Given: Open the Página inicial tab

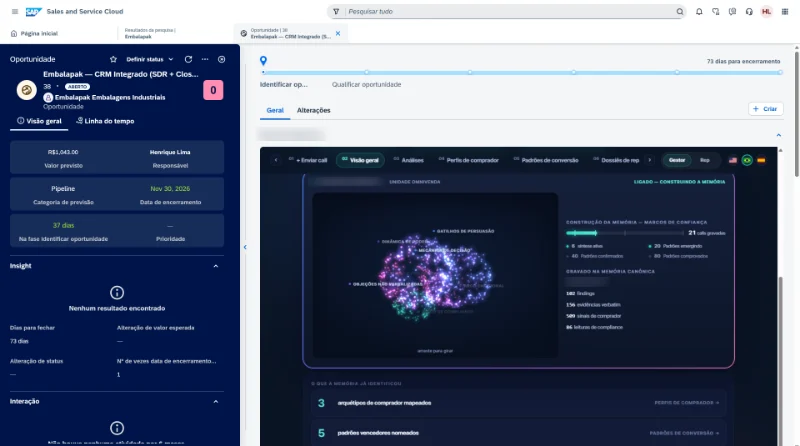Looking at the screenshot, I should click(x=34, y=33).
